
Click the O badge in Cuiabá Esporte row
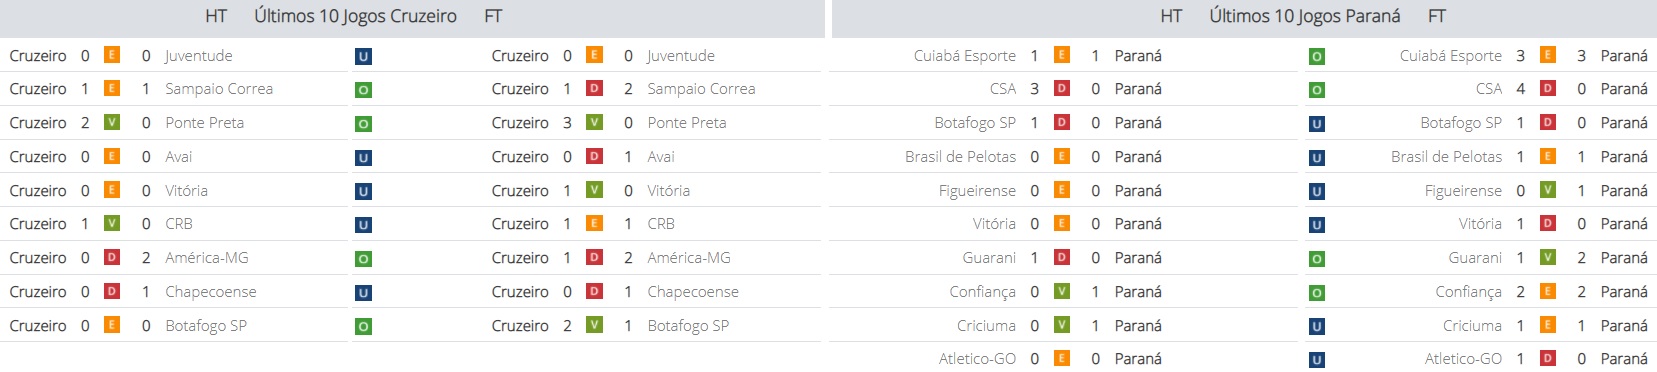click(1317, 57)
